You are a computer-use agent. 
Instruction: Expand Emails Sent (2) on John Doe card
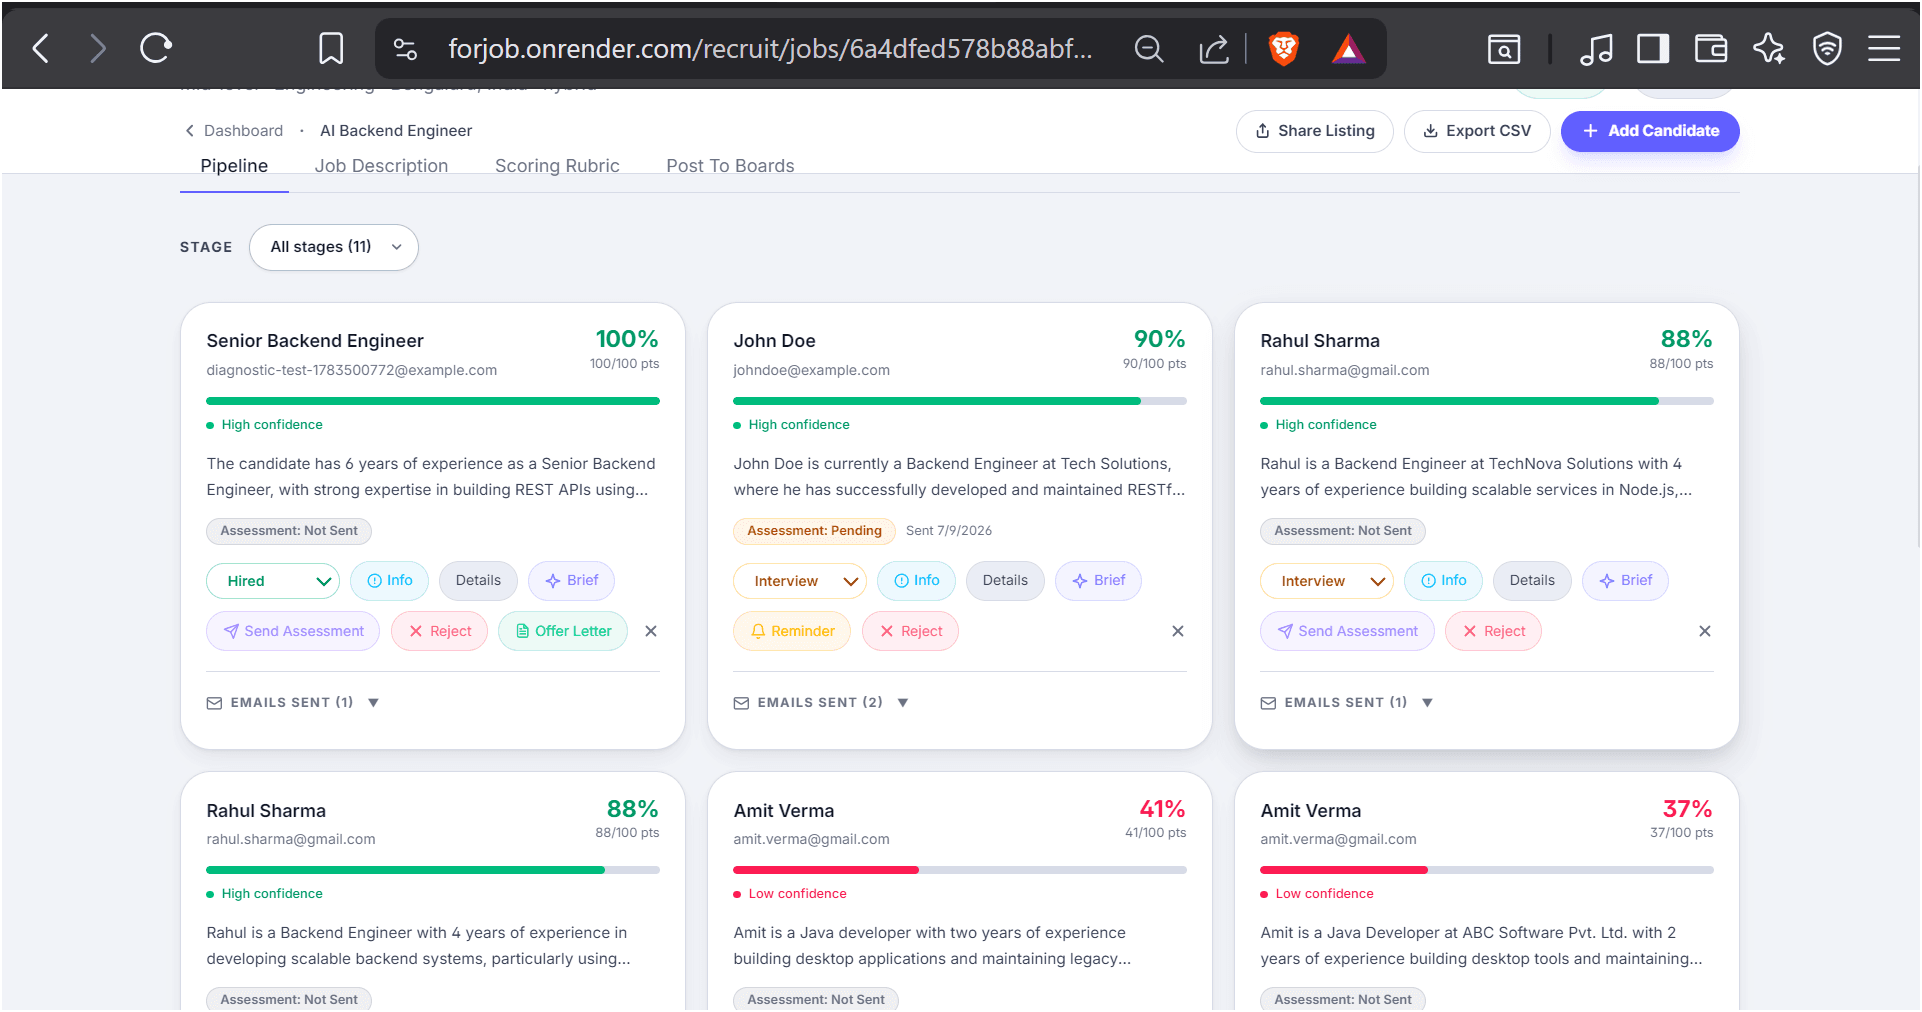coord(821,703)
